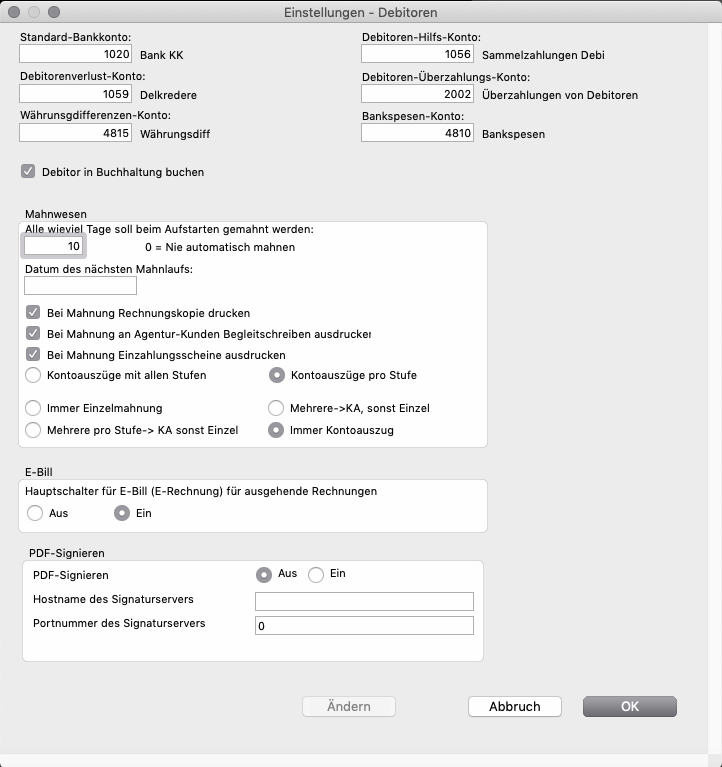Toggle Begleitschreiben für Agentur-Kunden checkbox
Viewport: 722px width, 767px height.
click(34, 334)
